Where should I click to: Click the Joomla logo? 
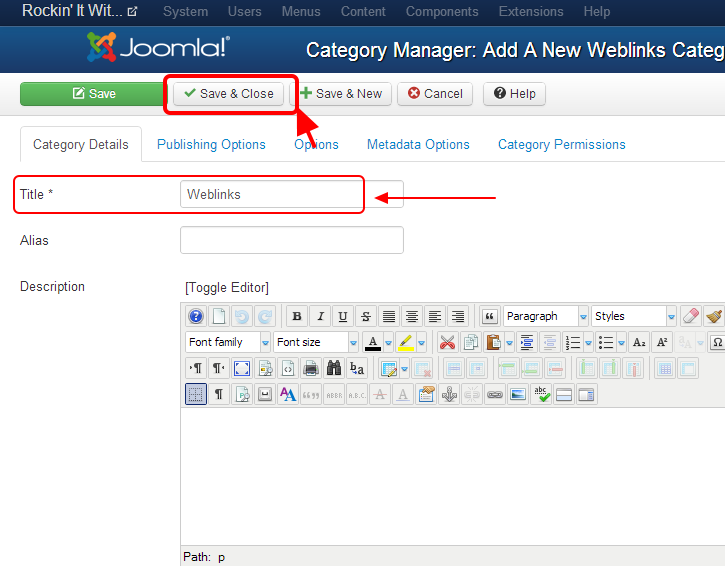click(158, 47)
